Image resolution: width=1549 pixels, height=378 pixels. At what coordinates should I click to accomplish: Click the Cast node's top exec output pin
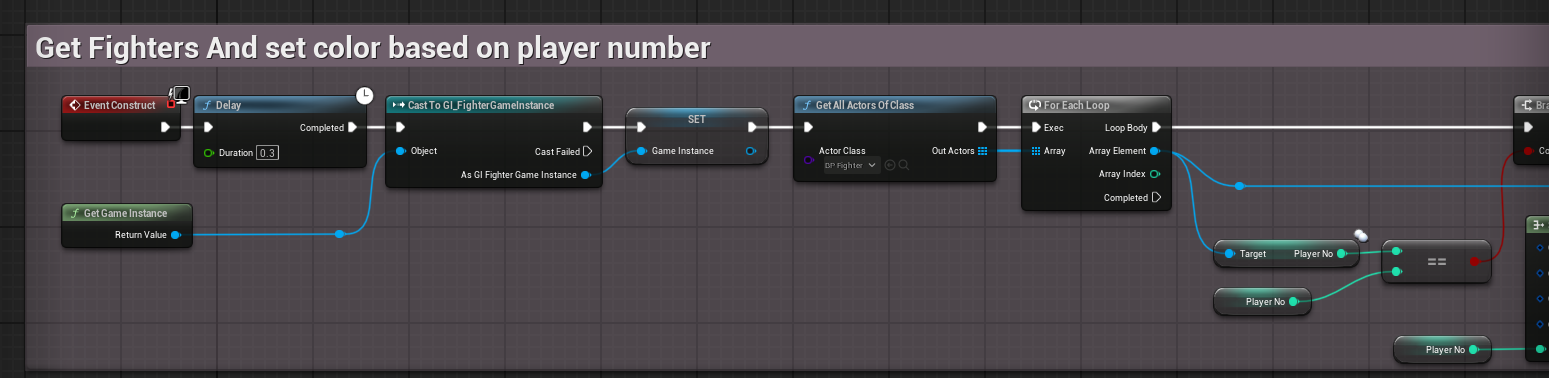[x=588, y=127]
